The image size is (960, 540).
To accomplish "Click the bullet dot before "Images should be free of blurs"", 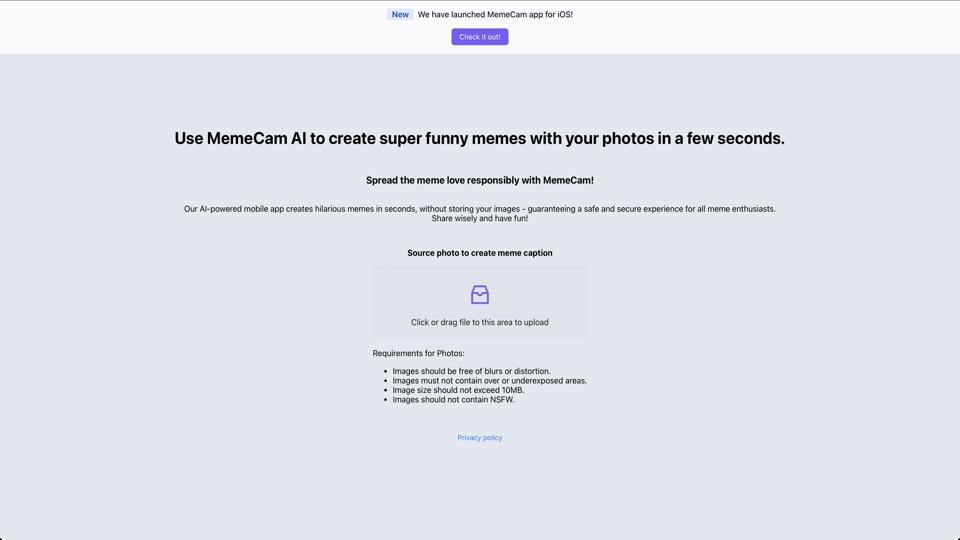I will [x=386, y=371].
